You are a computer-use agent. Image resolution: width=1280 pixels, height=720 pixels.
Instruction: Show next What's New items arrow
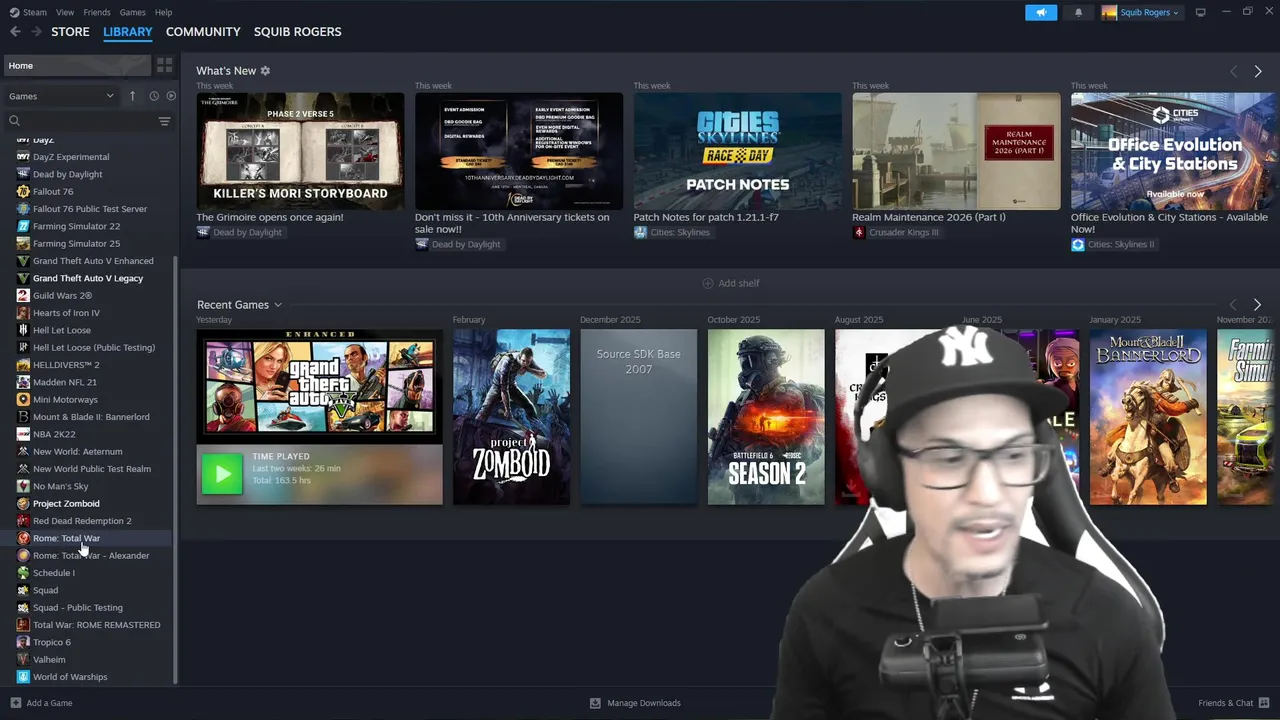pyautogui.click(x=1258, y=71)
